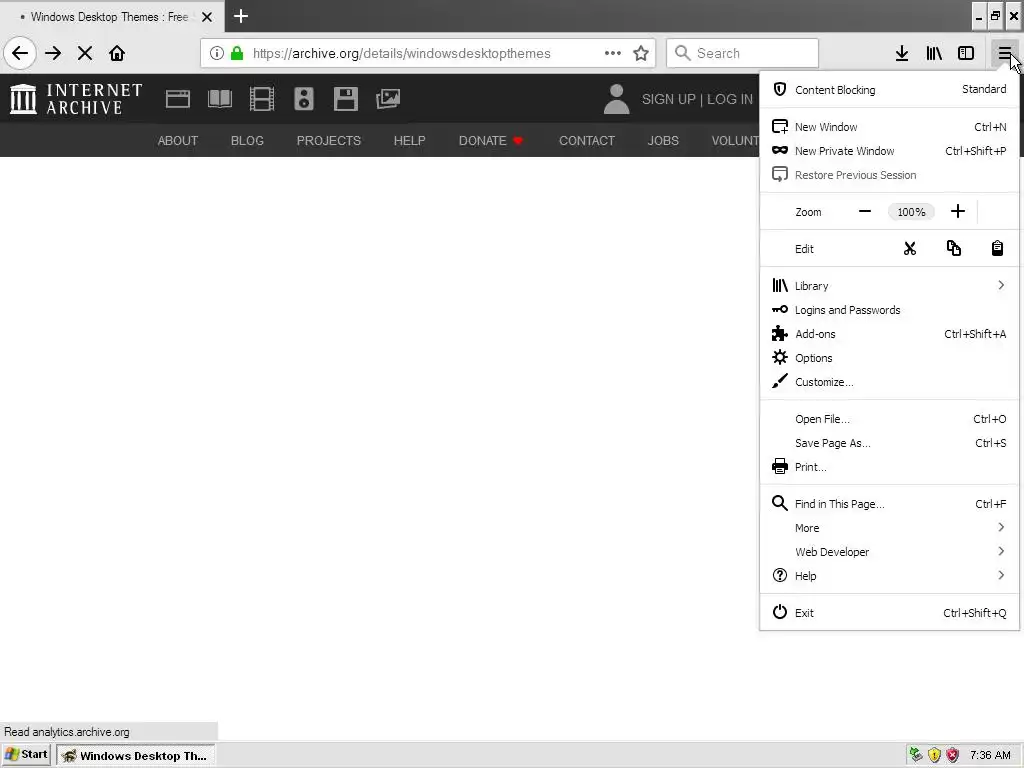Close the Windows Desktop Themes tab
The width and height of the screenshot is (1024, 768).
(207, 17)
